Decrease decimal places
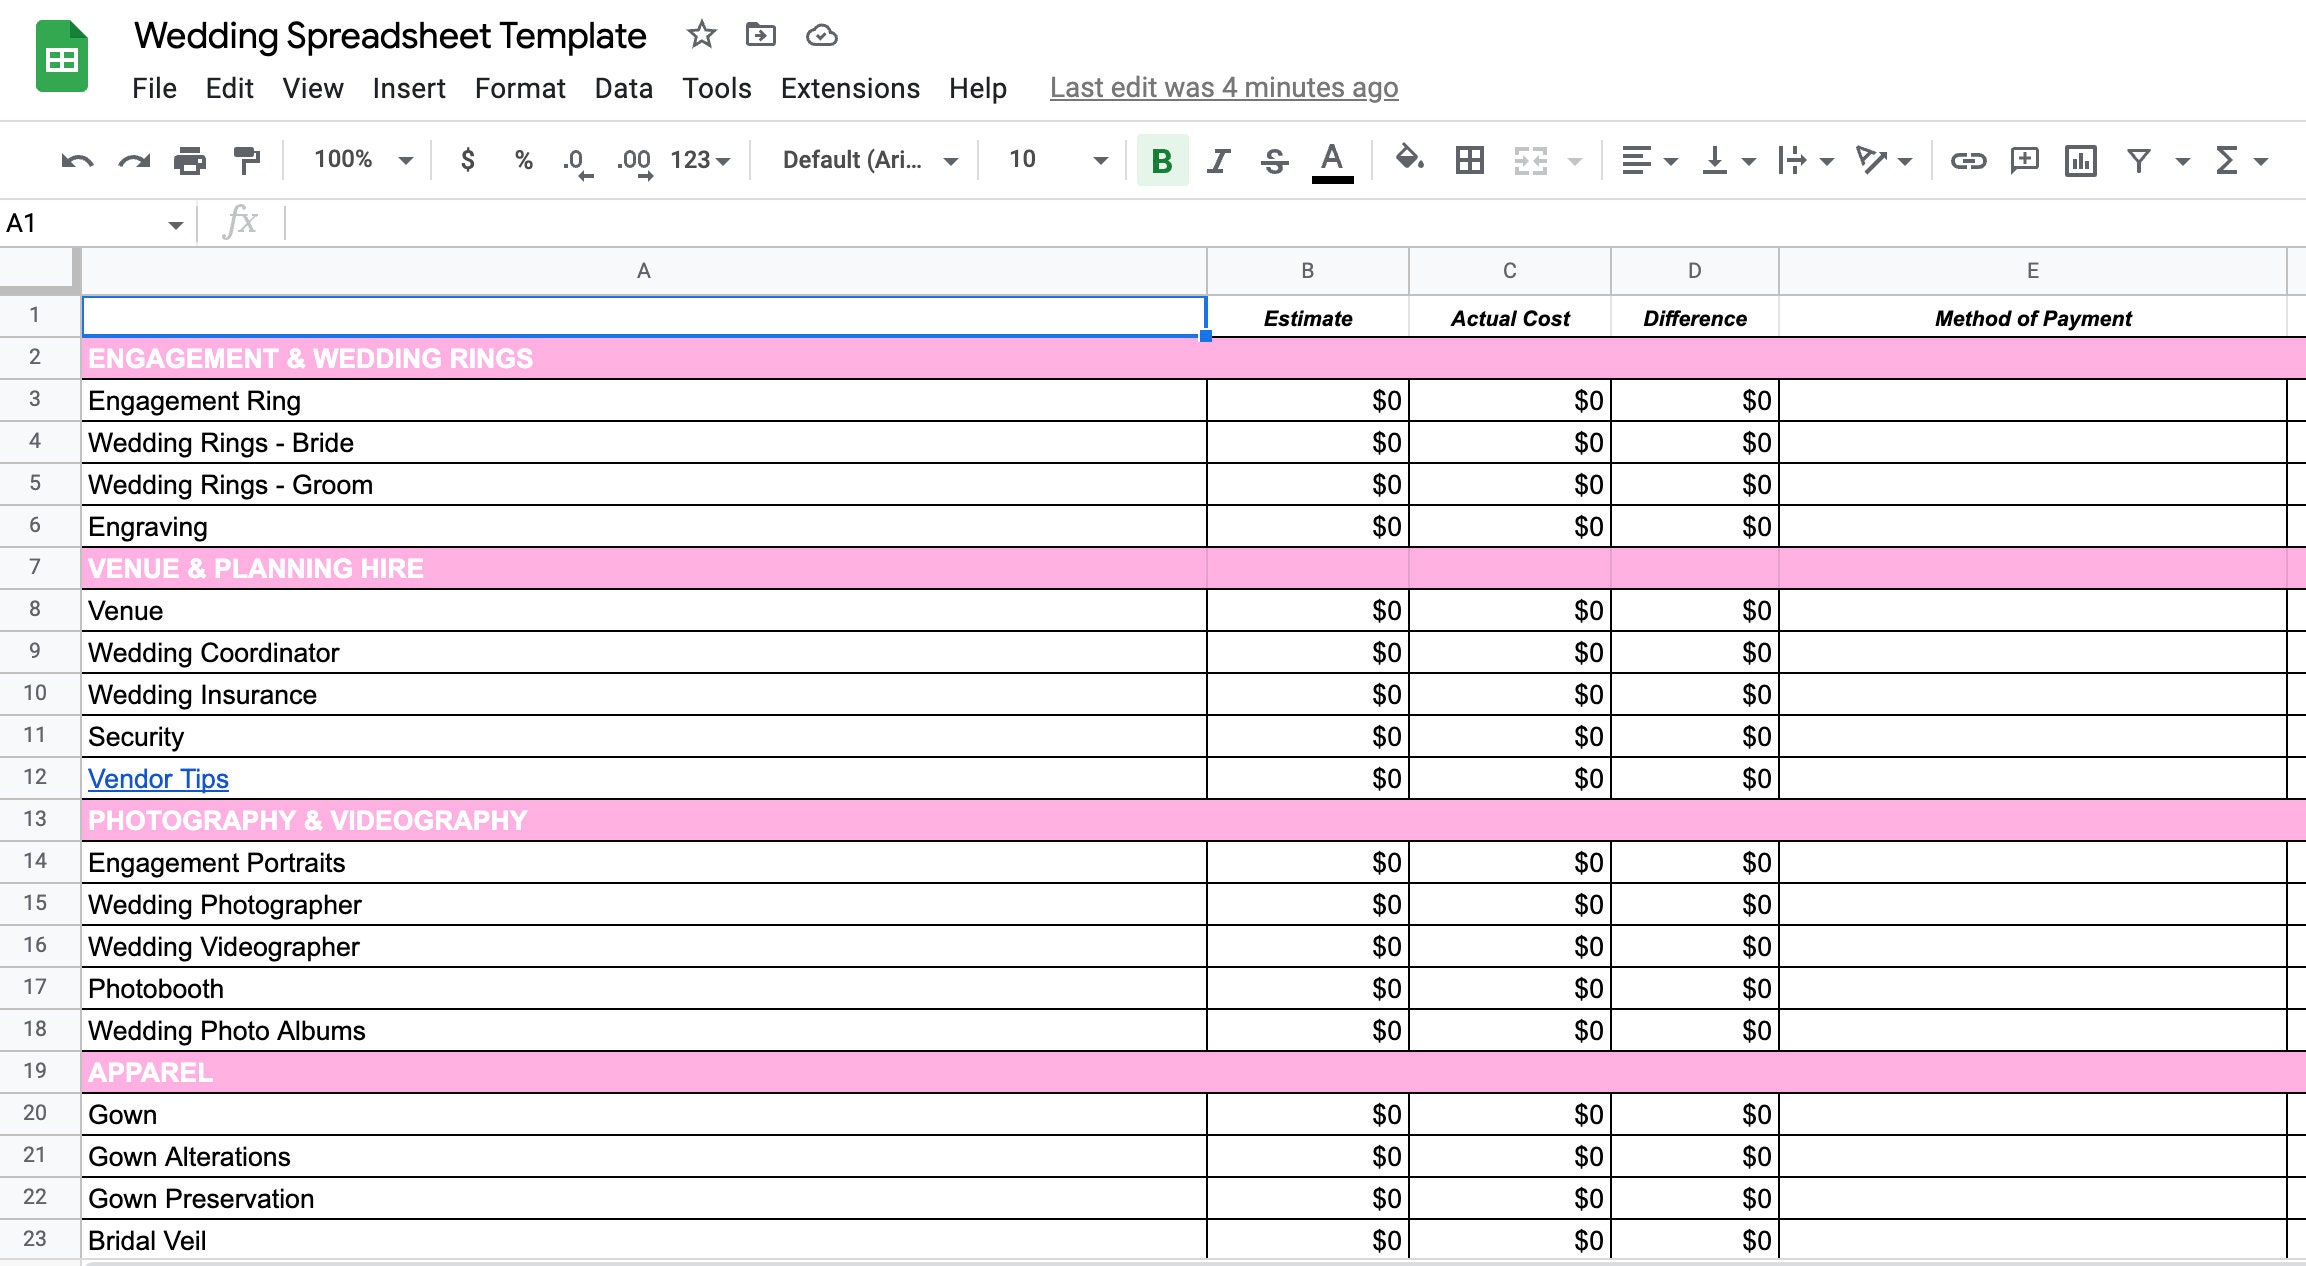 coord(577,159)
